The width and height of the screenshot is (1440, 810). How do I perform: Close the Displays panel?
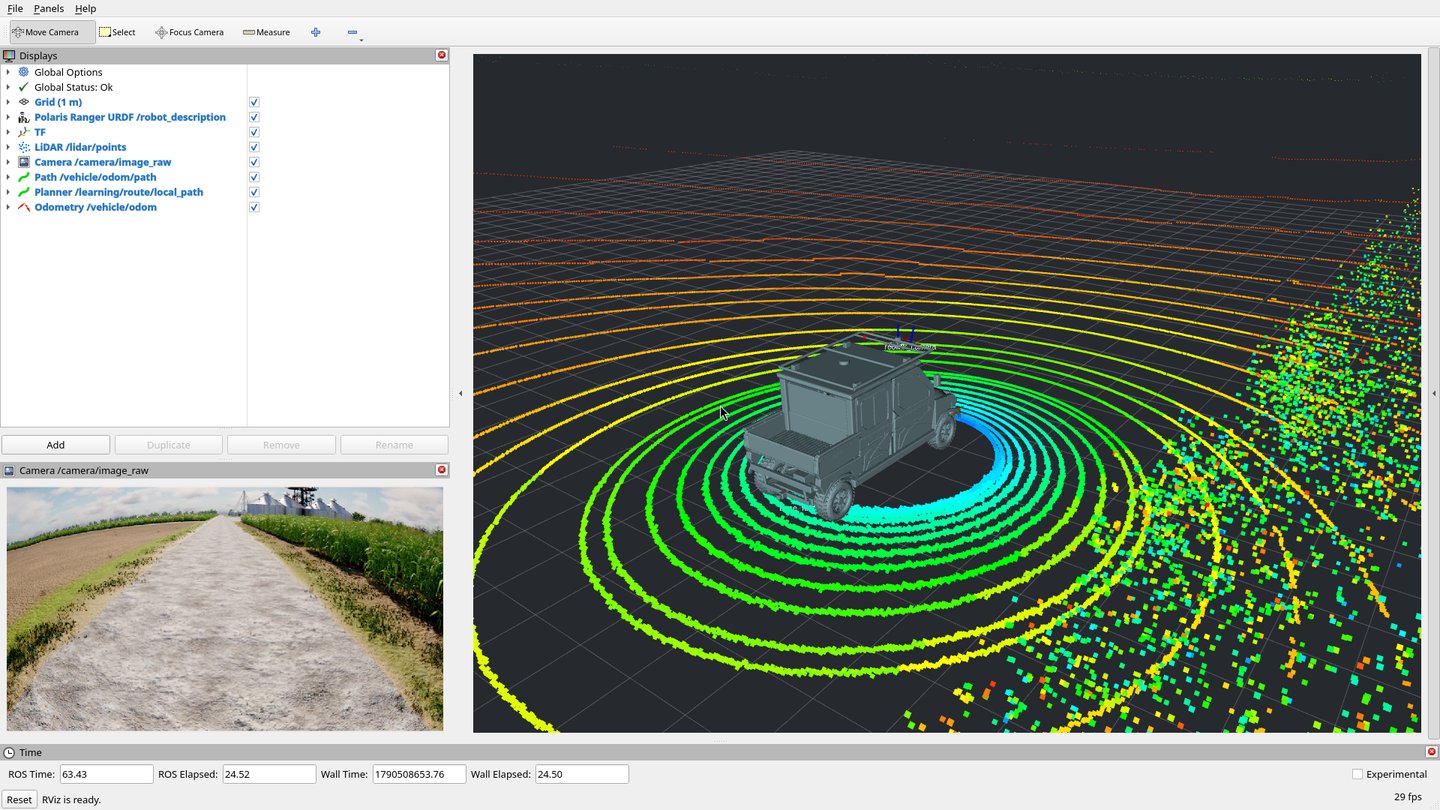pyautogui.click(x=442, y=55)
